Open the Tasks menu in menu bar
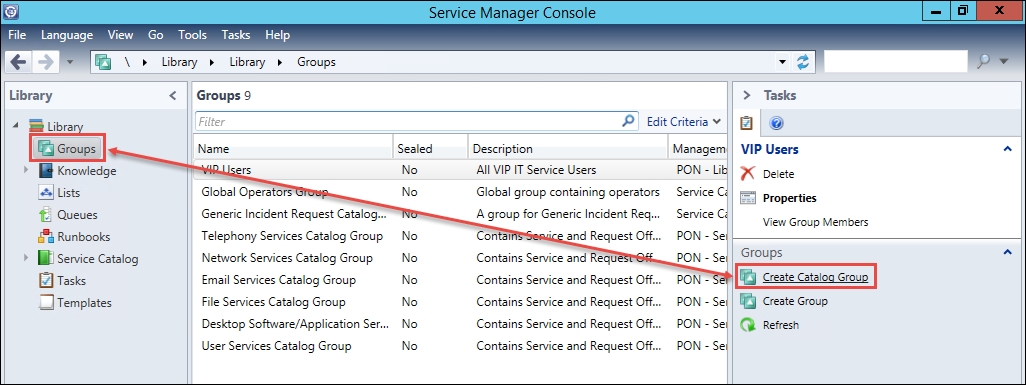Screen dimensions: 1026x385 (x=236, y=35)
